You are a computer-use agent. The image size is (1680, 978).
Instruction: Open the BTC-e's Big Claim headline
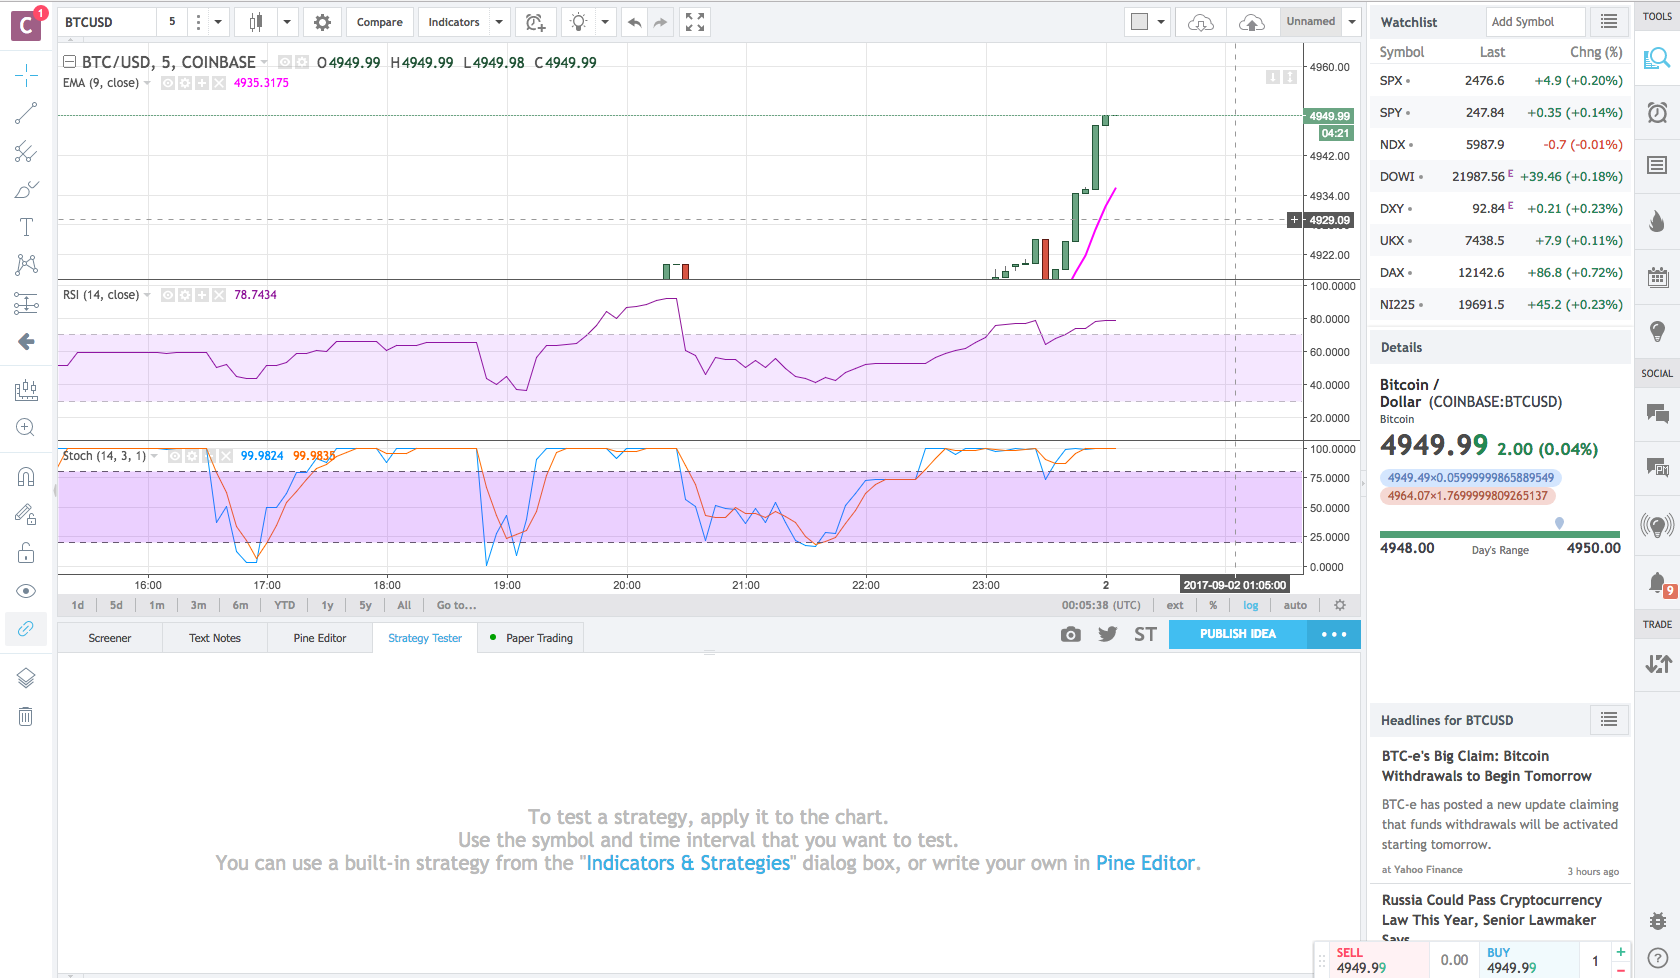coord(1486,766)
